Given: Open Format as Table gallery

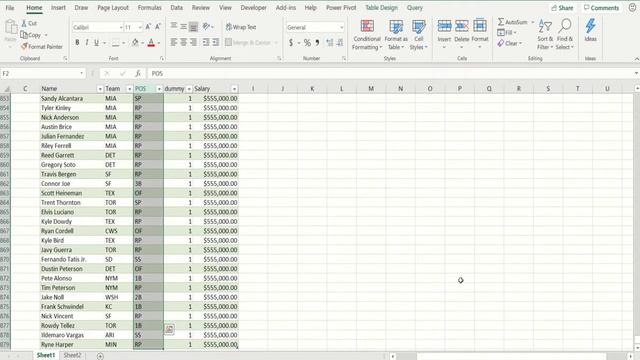Looking at the screenshot, I should point(396,35).
